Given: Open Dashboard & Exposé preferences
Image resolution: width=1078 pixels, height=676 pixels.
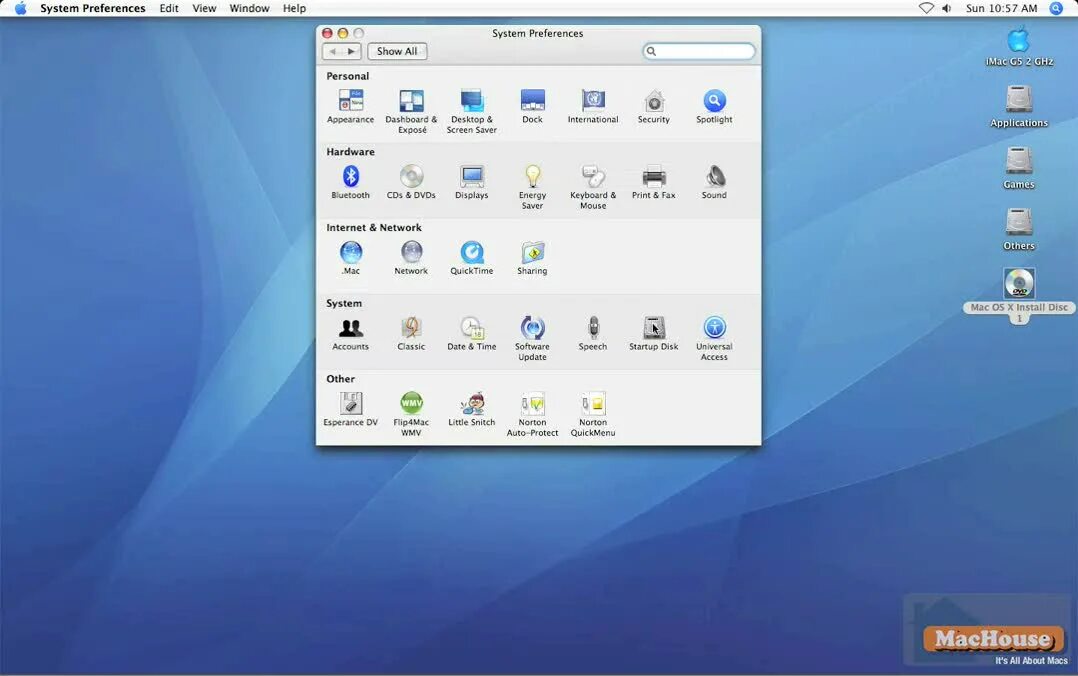Looking at the screenshot, I should tap(411, 111).
